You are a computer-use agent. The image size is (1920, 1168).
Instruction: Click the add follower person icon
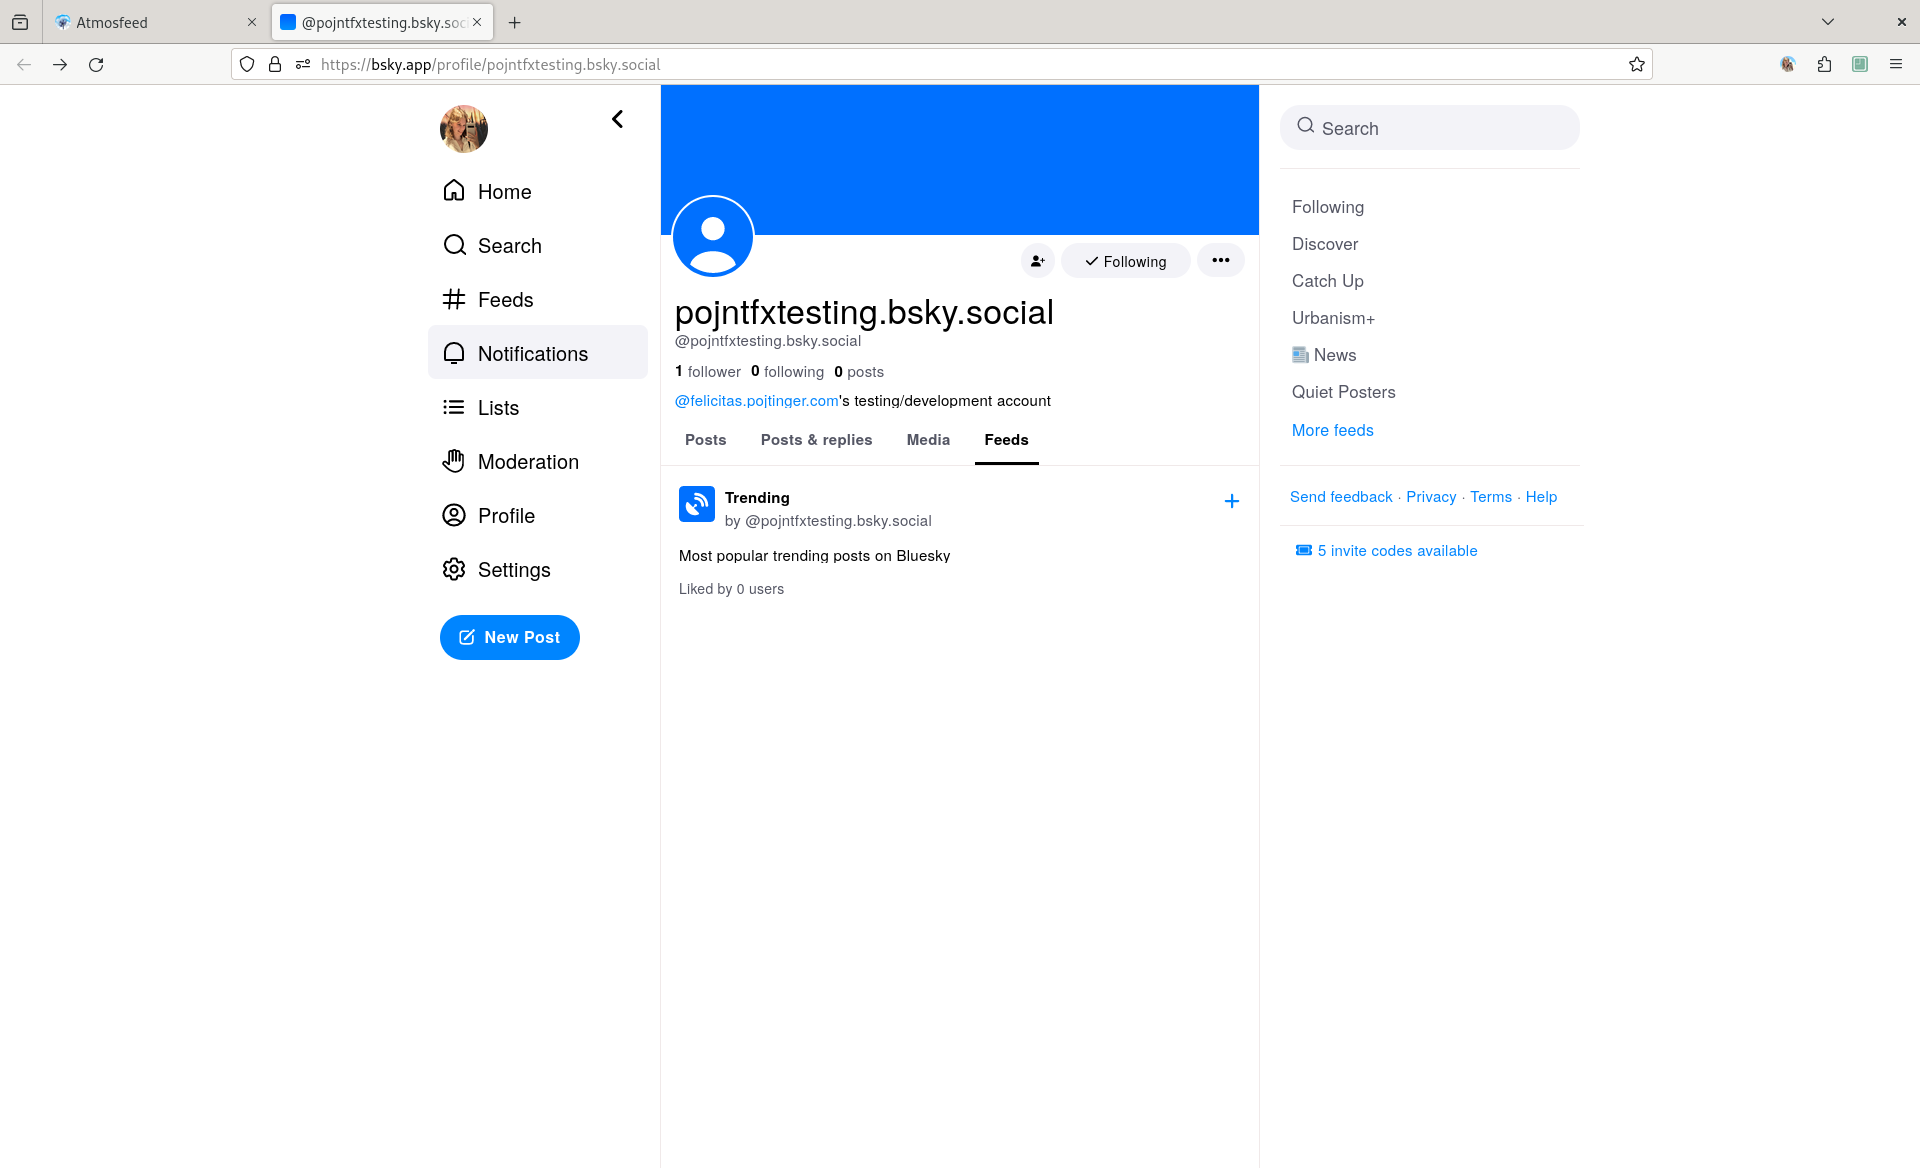click(1038, 260)
